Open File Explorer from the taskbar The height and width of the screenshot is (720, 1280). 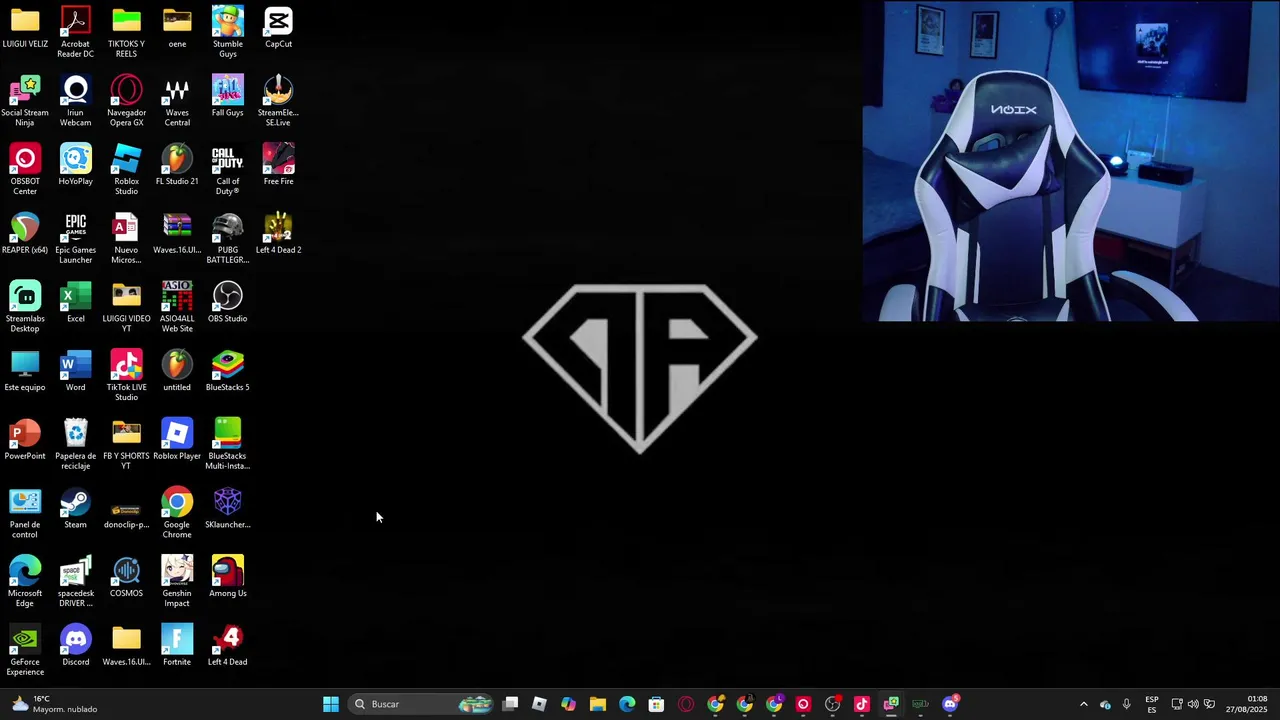click(597, 704)
